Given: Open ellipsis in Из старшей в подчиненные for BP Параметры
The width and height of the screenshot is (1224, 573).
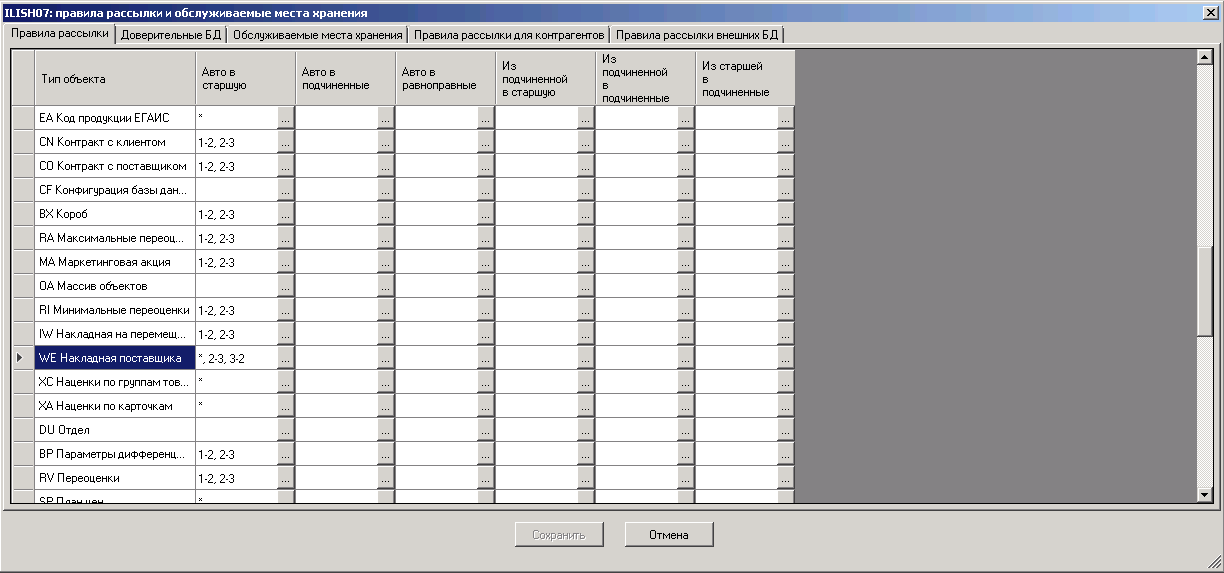Looking at the screenshot, I should point(786,454).
